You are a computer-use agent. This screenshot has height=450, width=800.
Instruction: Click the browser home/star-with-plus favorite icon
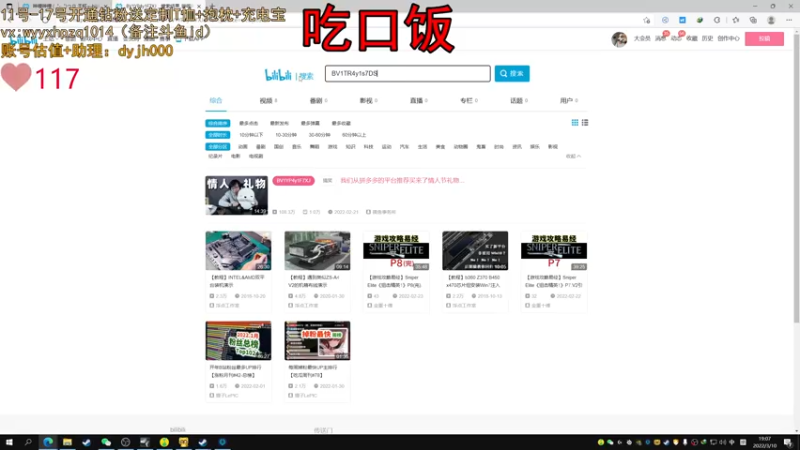(x=647, y=20)
